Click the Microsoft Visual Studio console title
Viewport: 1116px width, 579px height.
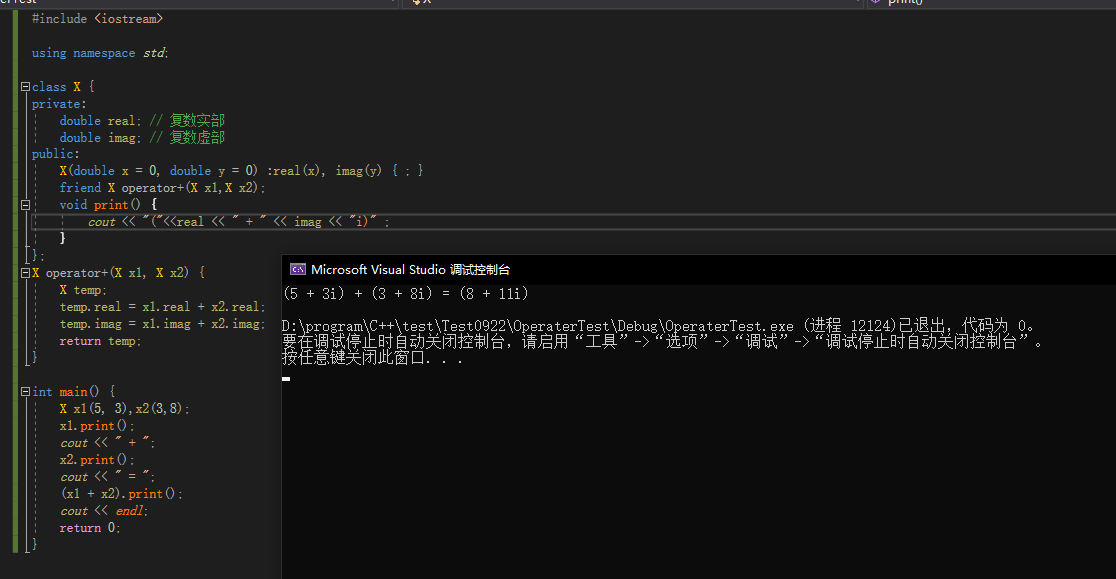tap(411, 270)
